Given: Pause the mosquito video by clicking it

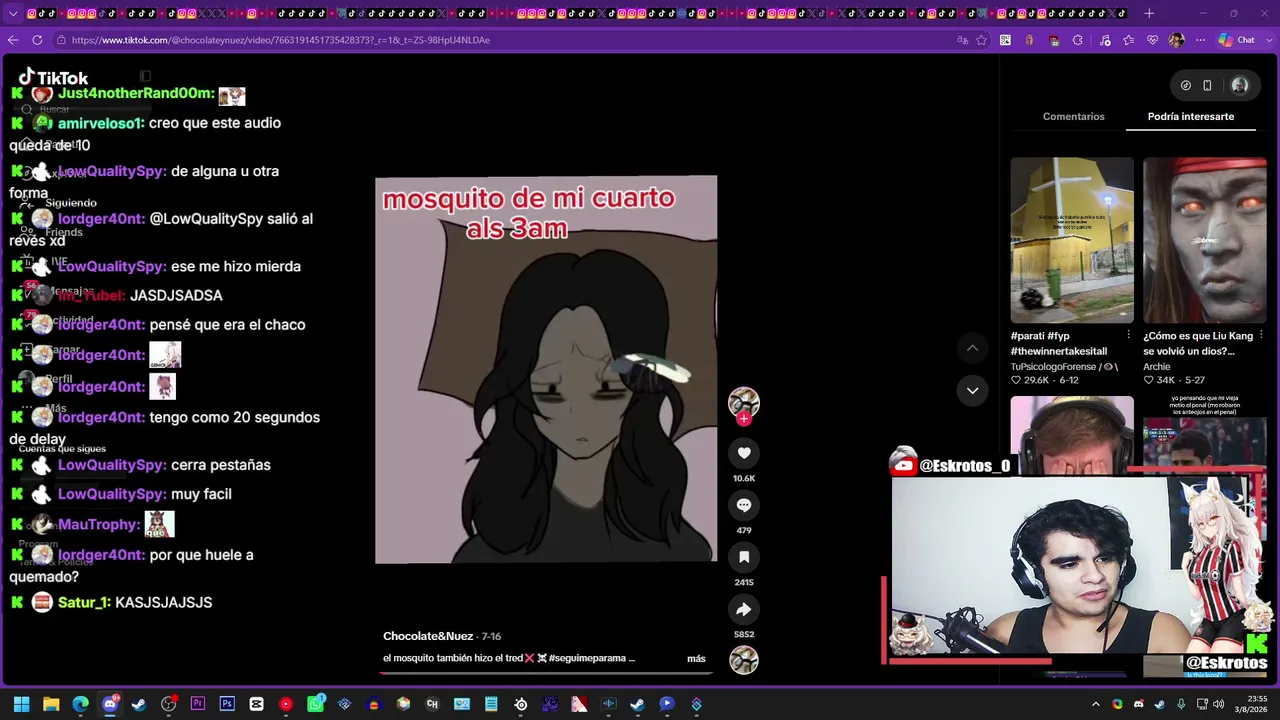Looking at the screenshot, I should [x=546, y=370].
